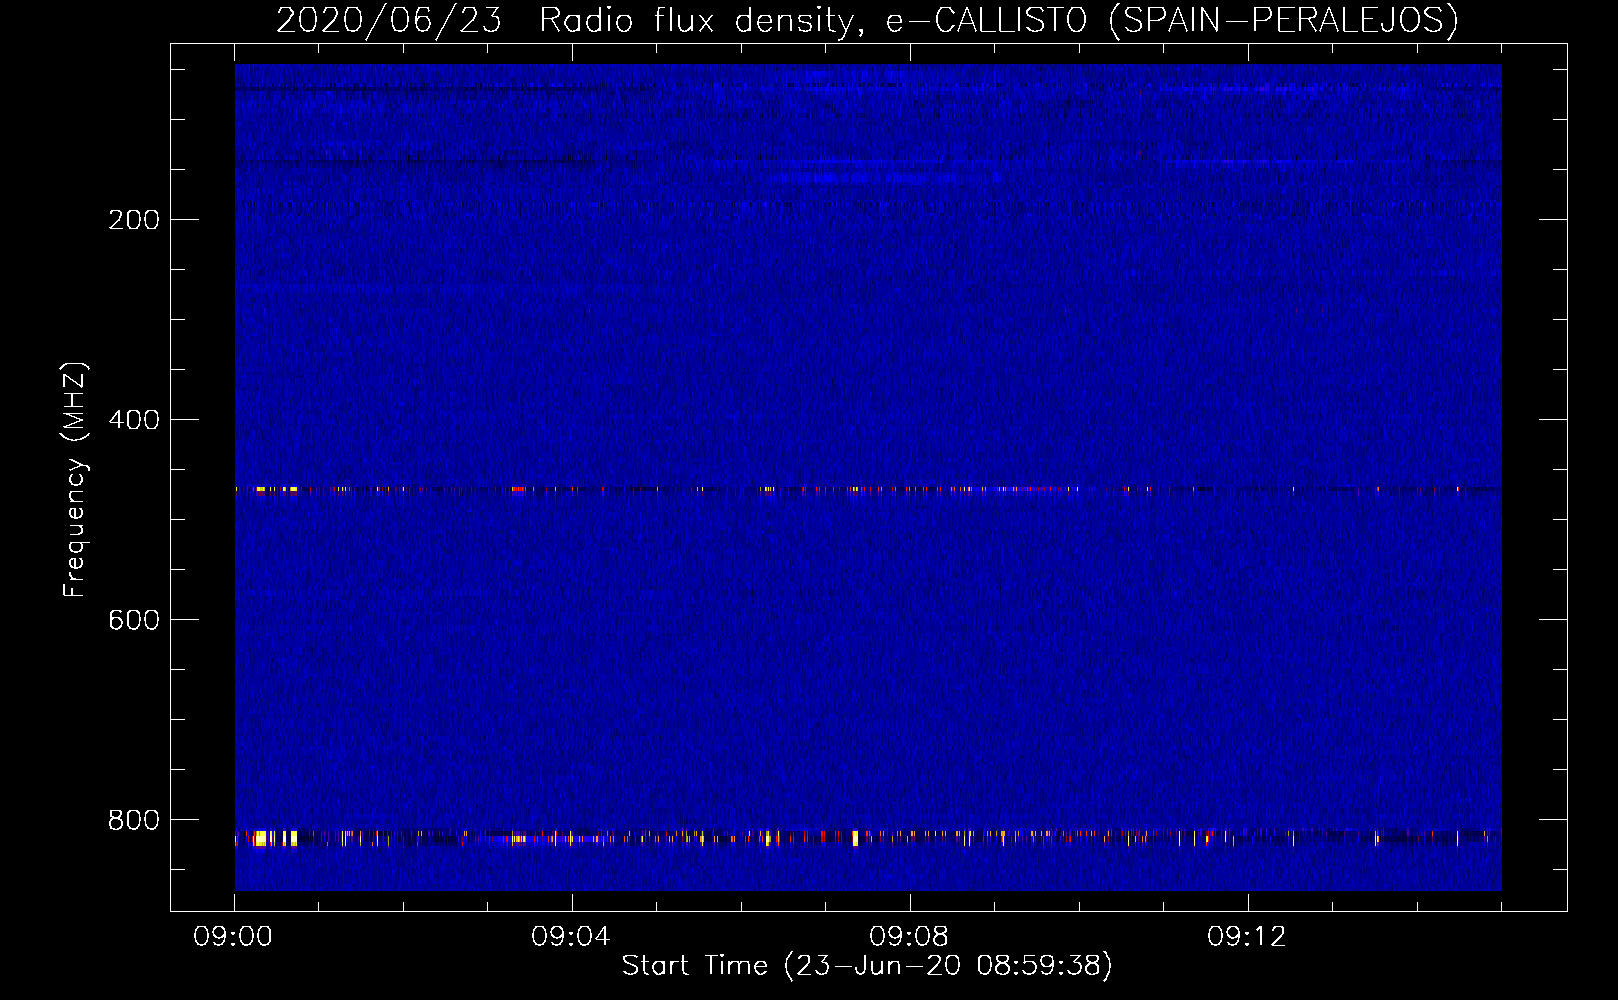1618x1000 pixels.
Task: Select the 'Frequency (MHZ)' y-axis label
Action: pyautogui.click(x=75, y=479)
